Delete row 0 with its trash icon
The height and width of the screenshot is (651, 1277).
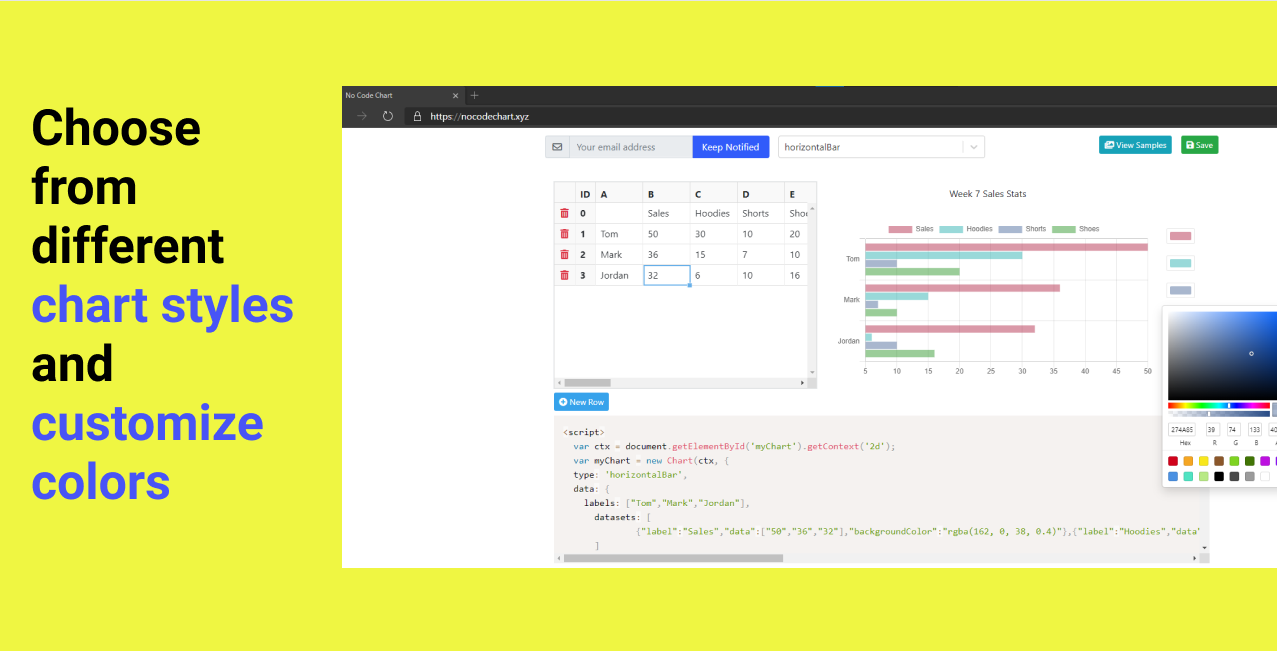[x=564, y=213]
